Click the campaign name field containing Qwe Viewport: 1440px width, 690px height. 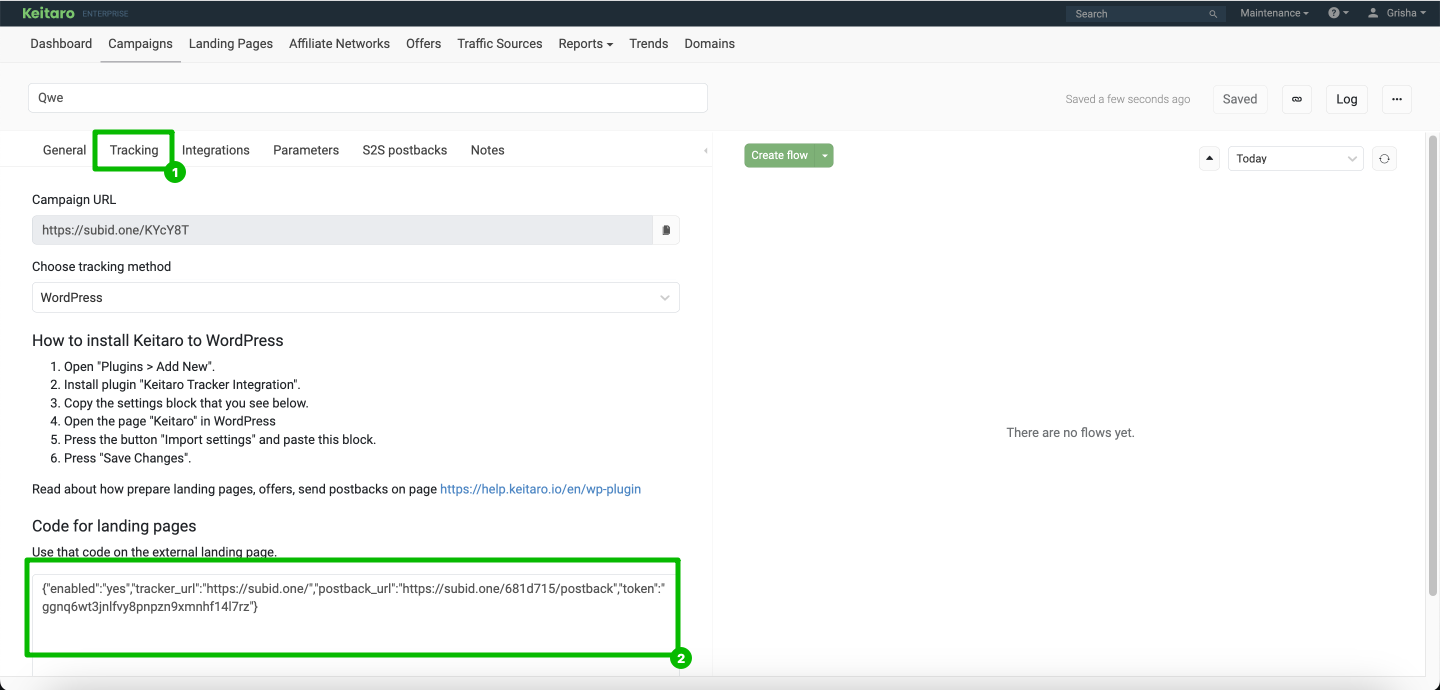368,98
